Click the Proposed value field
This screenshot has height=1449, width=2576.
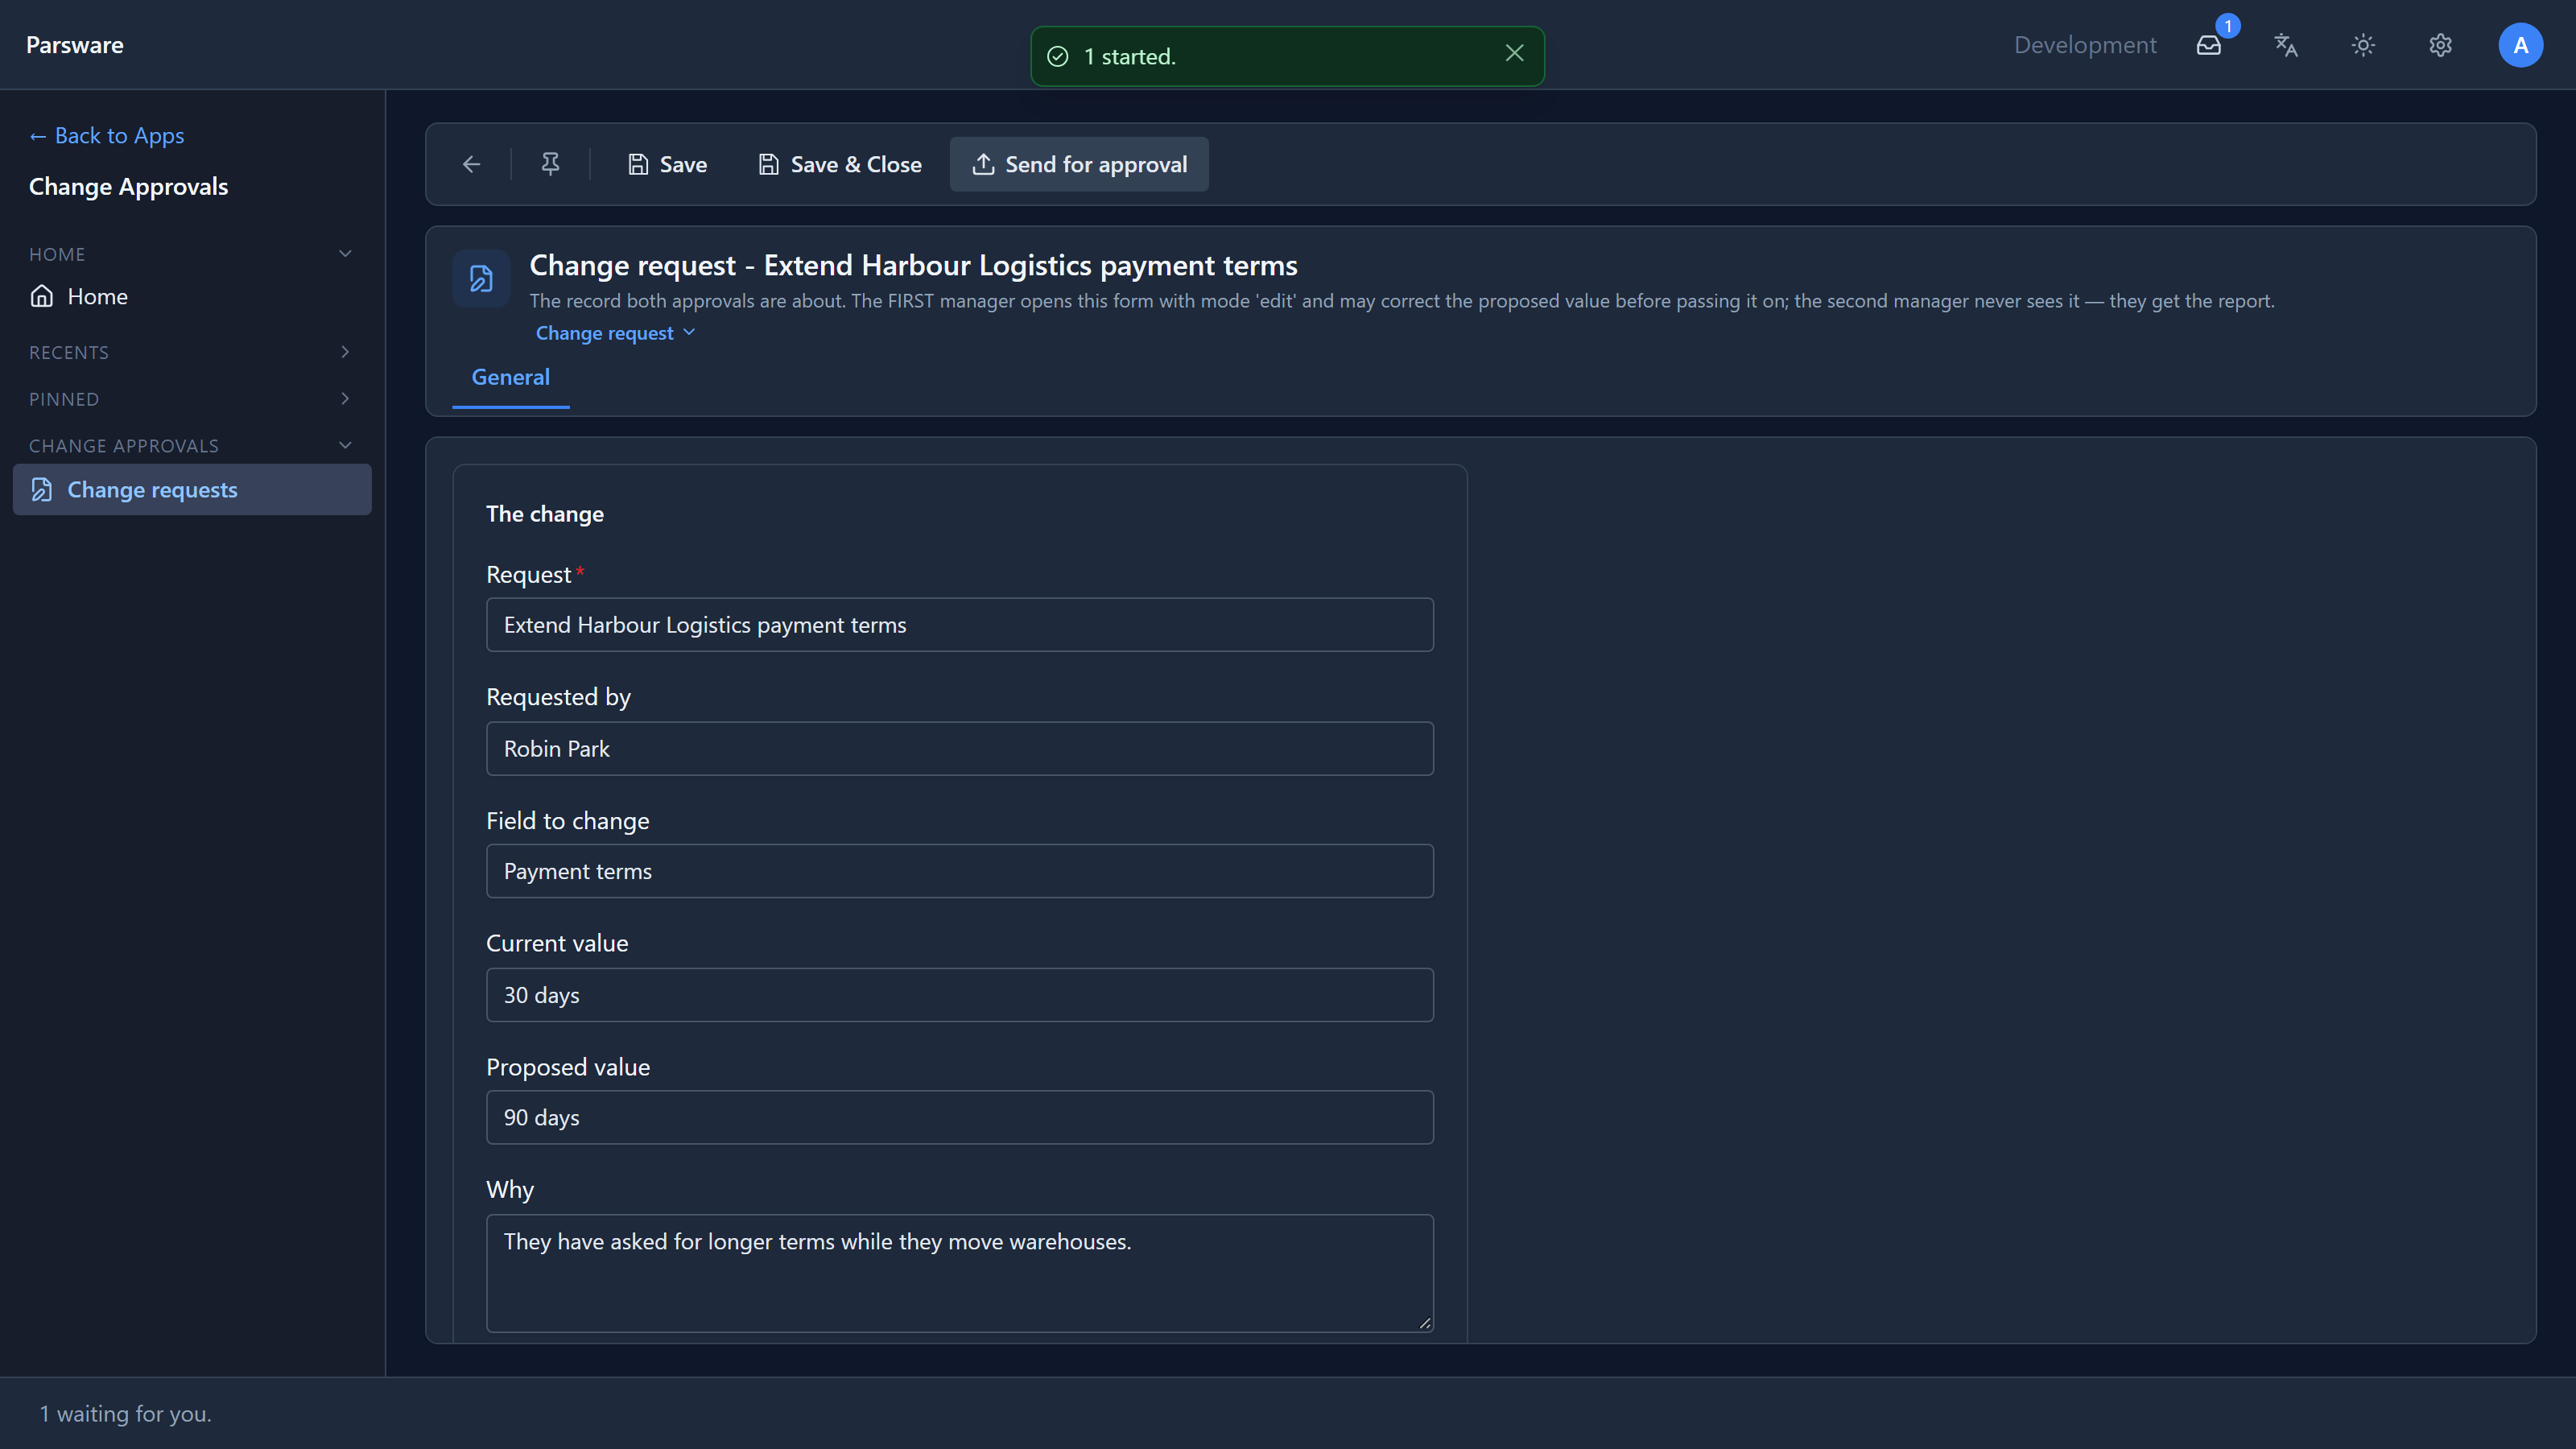click(x=959, y=1118)
